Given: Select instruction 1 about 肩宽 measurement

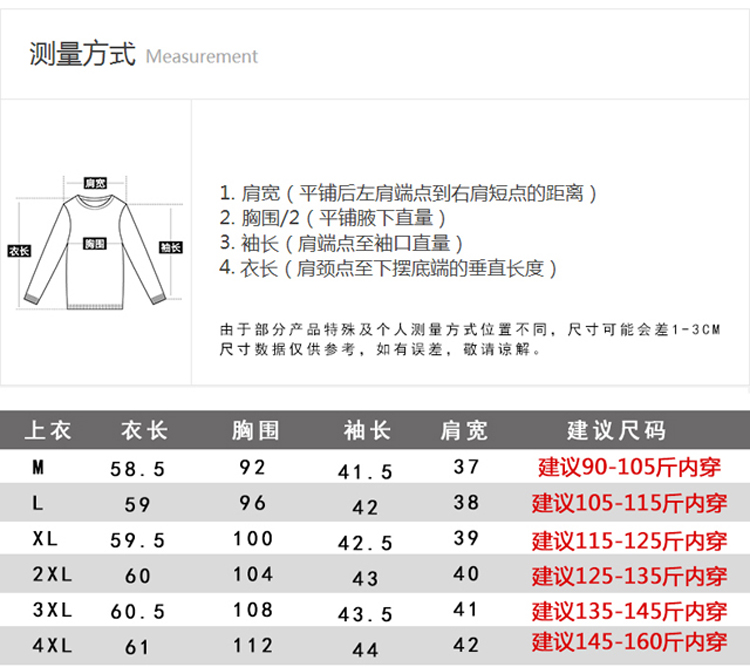Looking at the screenshot, I should 408,193.
